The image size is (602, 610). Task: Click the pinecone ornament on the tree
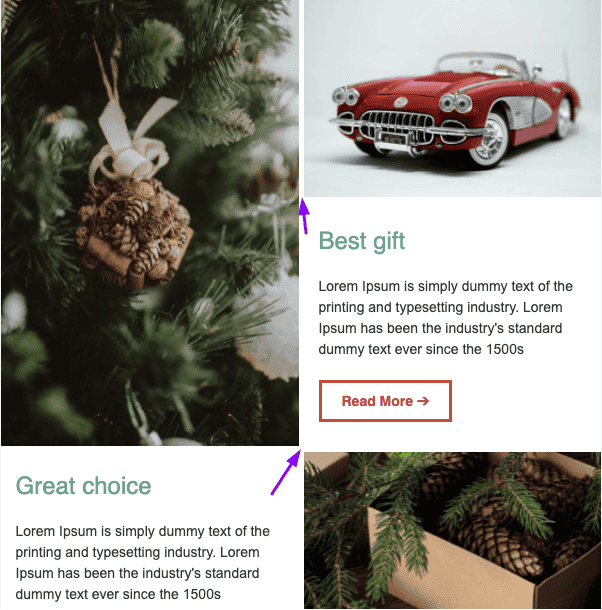click(134, 232)
